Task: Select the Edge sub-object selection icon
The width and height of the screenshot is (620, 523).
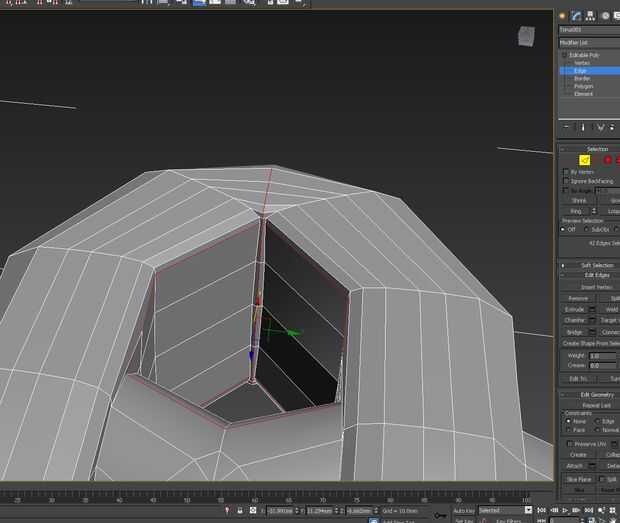Action: (x=584, y=160)
